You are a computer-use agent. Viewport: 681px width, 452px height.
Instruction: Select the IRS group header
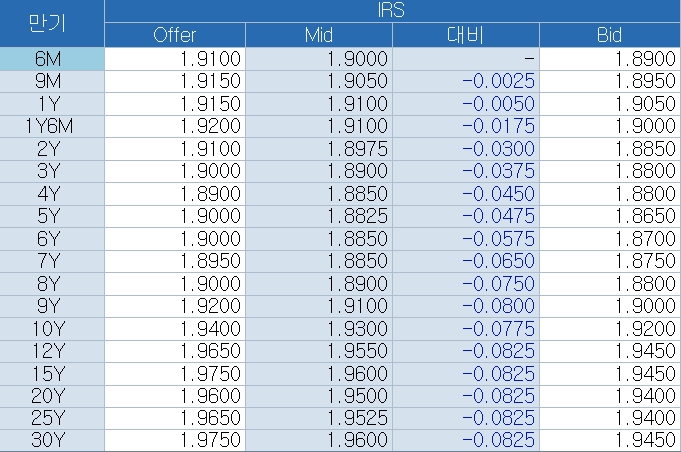pos(391,11)
